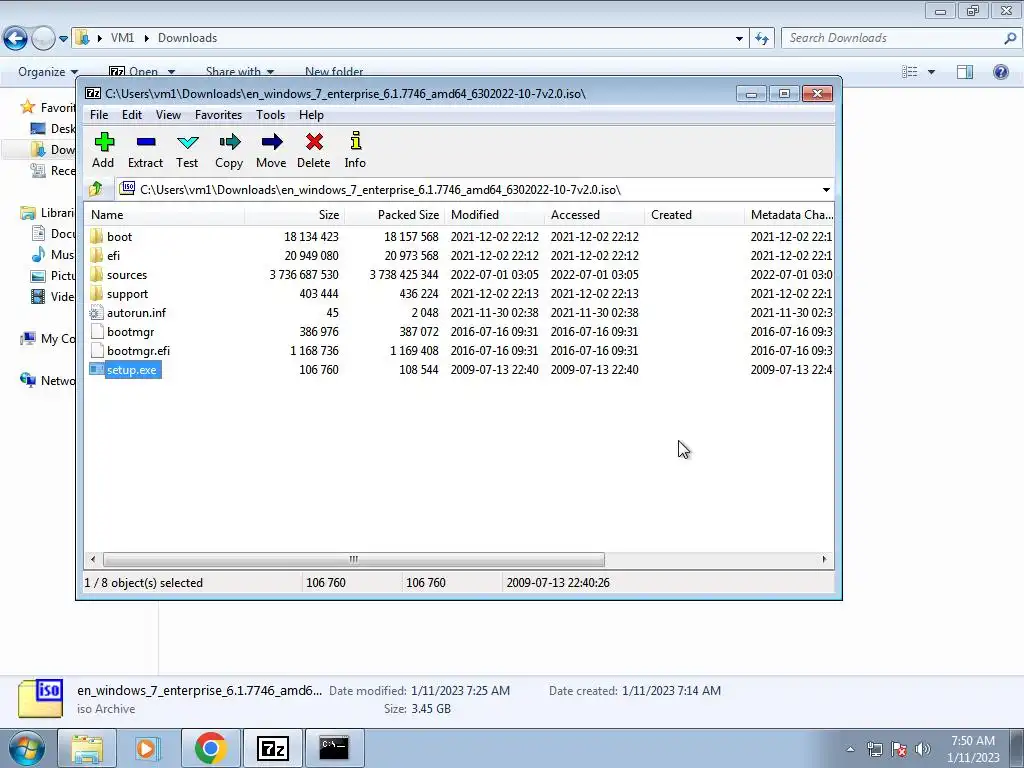The image size is (1024, 768).
Task: Change view icon in Explorer toolbar
Action: point(910,72)
